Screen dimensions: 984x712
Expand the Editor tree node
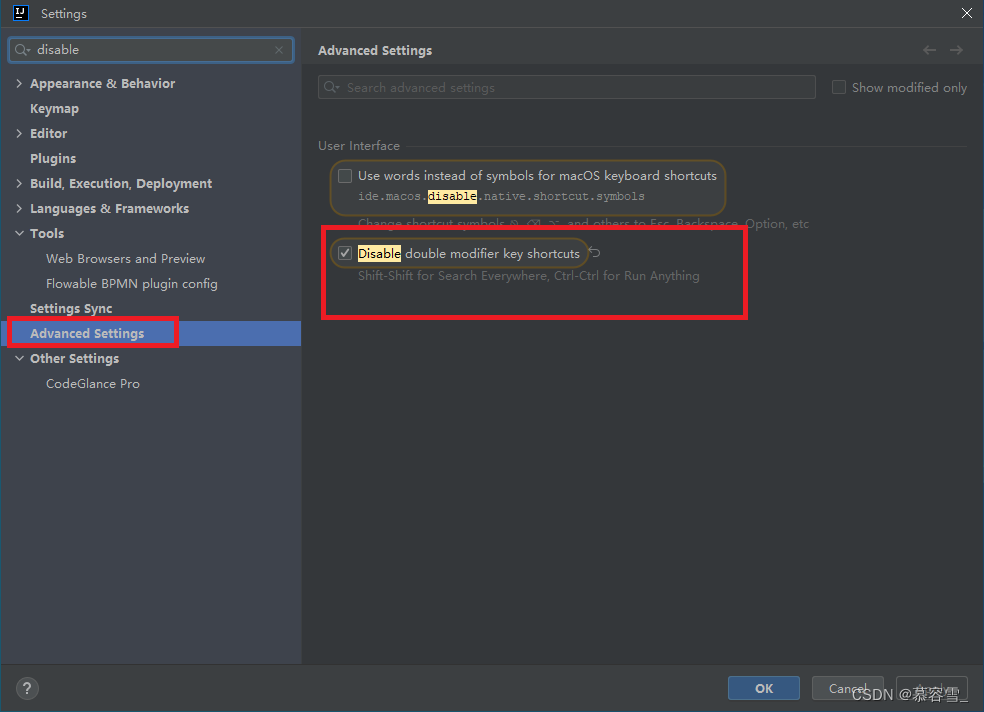click(x=19, y=133)
